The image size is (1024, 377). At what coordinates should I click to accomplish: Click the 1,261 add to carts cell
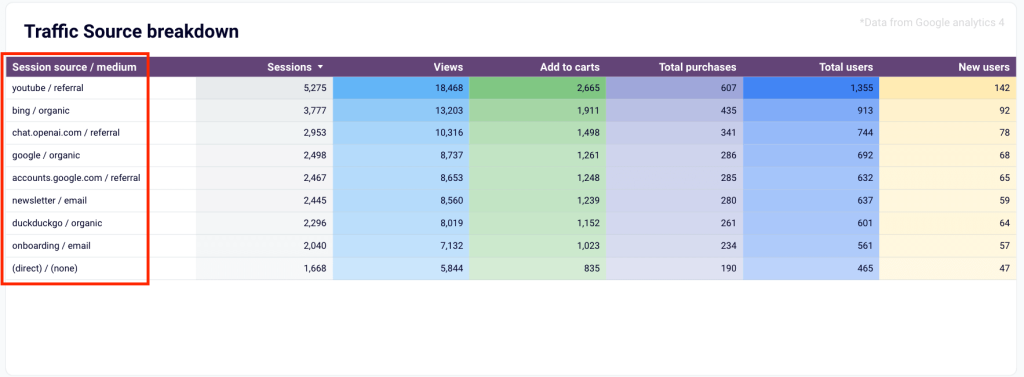[537, 156]
